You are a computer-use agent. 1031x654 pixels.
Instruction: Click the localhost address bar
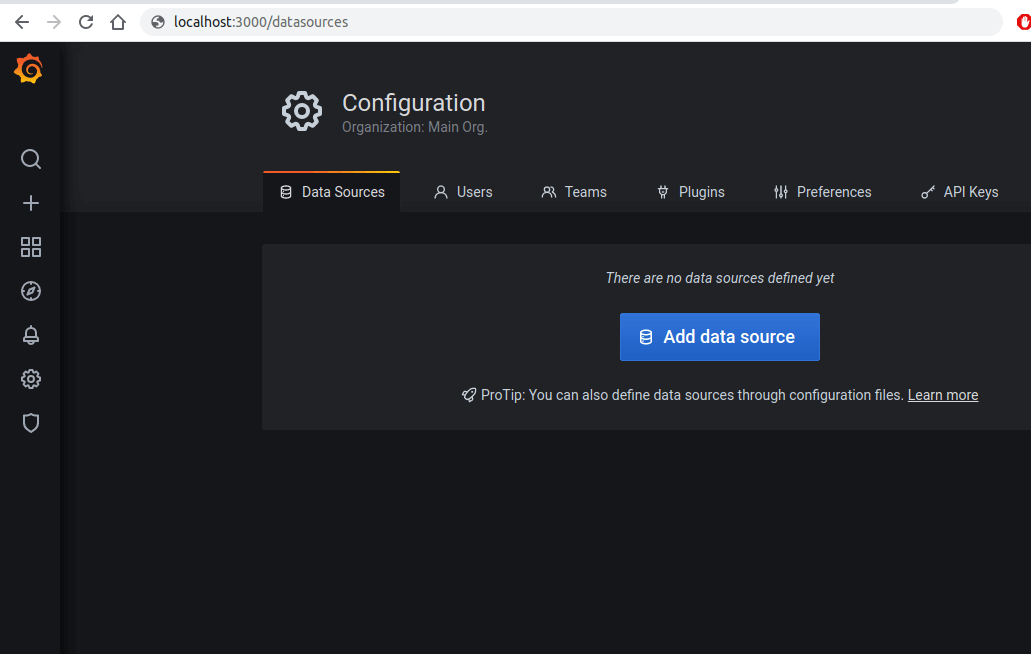[x=571, y=22]
